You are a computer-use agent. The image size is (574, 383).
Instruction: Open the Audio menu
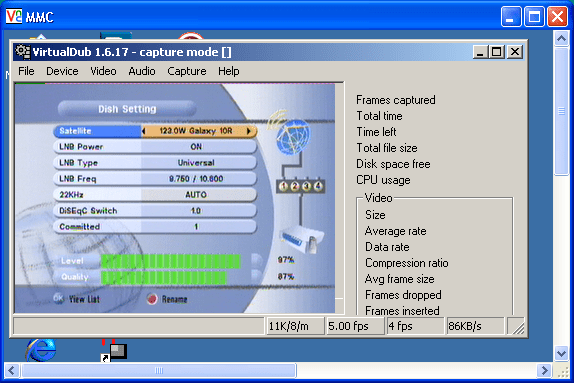click(x=142, y=71)
